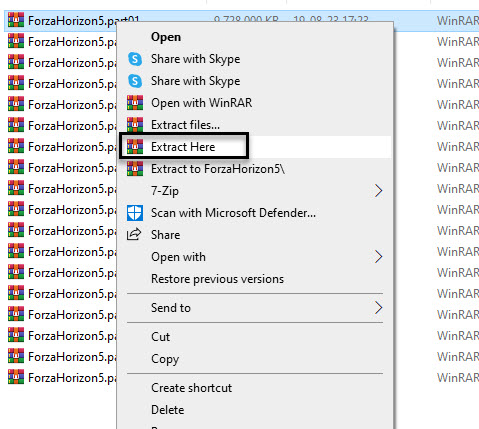Click the WinRAR icon next to Open with WinRAR
The height and width of the screenshot is (429, 479).
(x=135, y=103)
